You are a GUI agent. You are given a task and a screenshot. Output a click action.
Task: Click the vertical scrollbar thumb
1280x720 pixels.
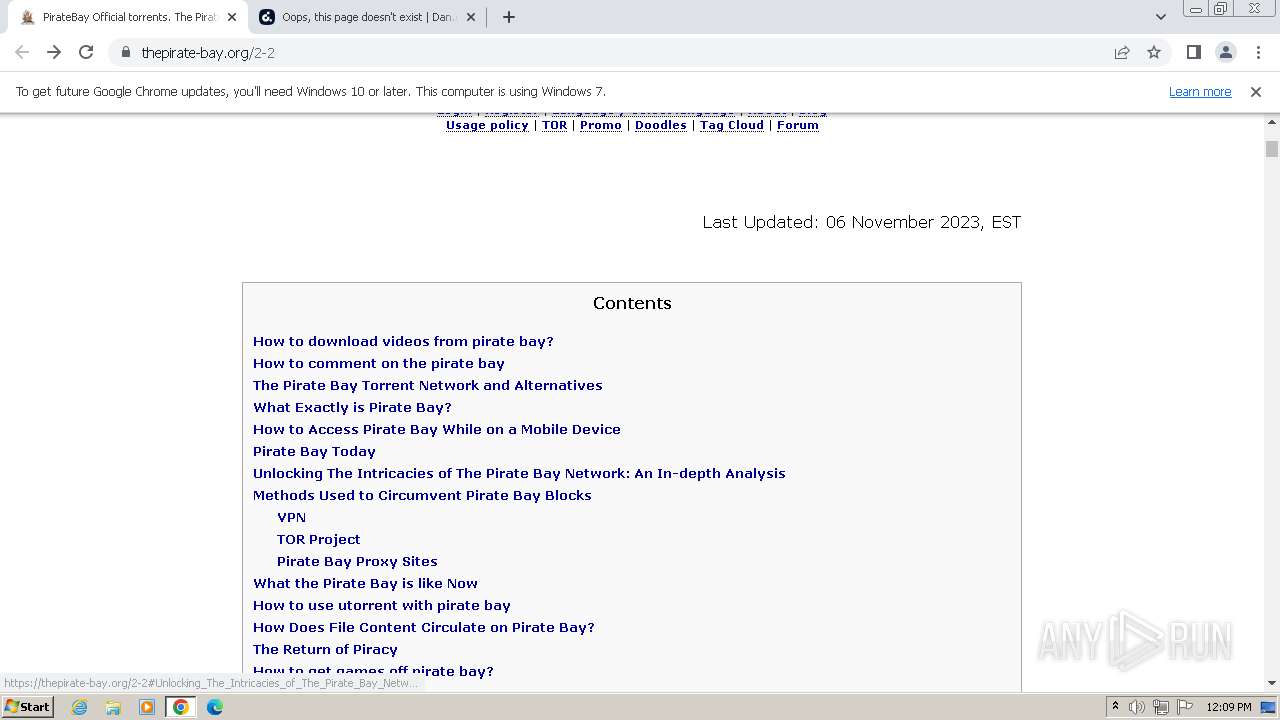point(1271,149)
